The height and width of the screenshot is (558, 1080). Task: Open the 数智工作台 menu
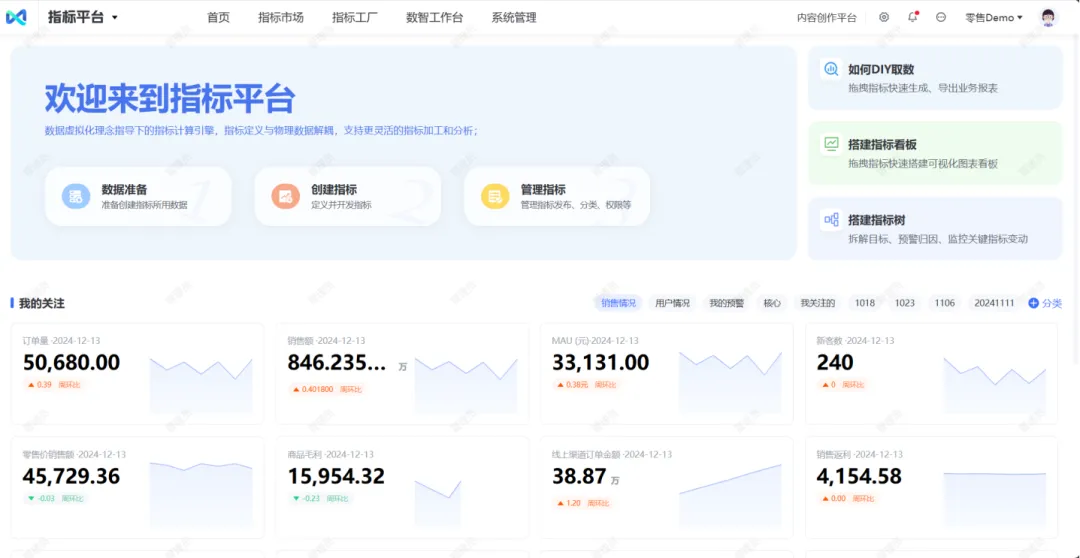(x=435, y=18)
